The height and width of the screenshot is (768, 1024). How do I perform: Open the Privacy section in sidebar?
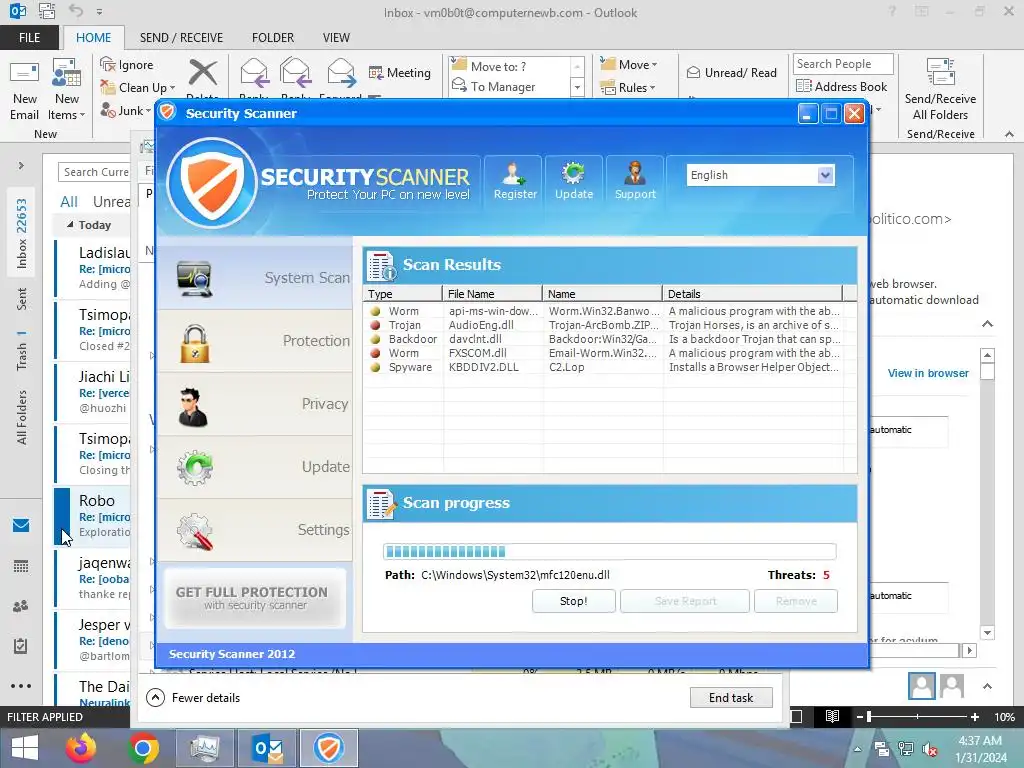point(255,404)
